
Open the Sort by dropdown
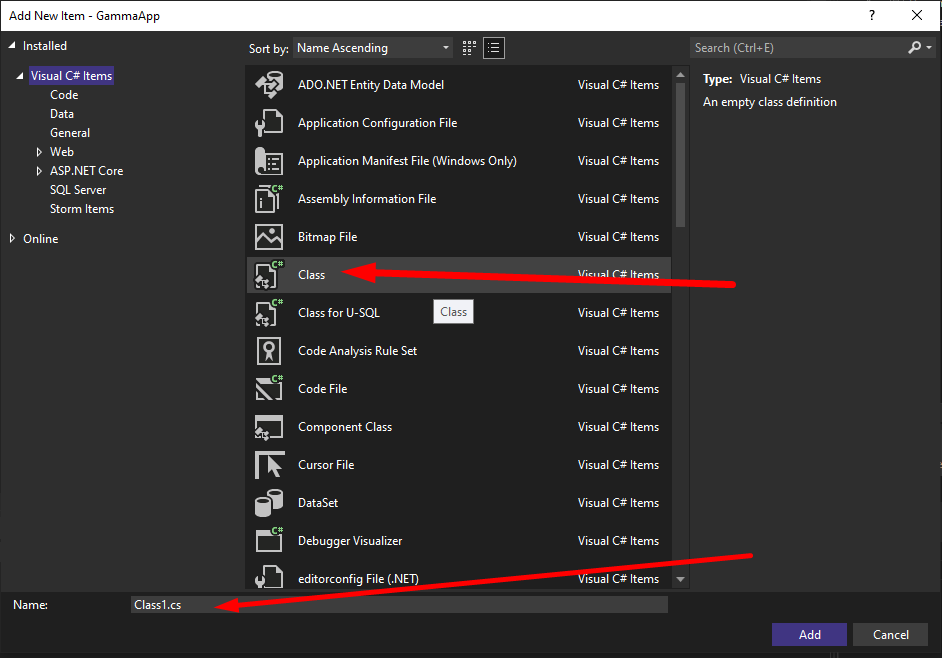click(x=373, y=48)
